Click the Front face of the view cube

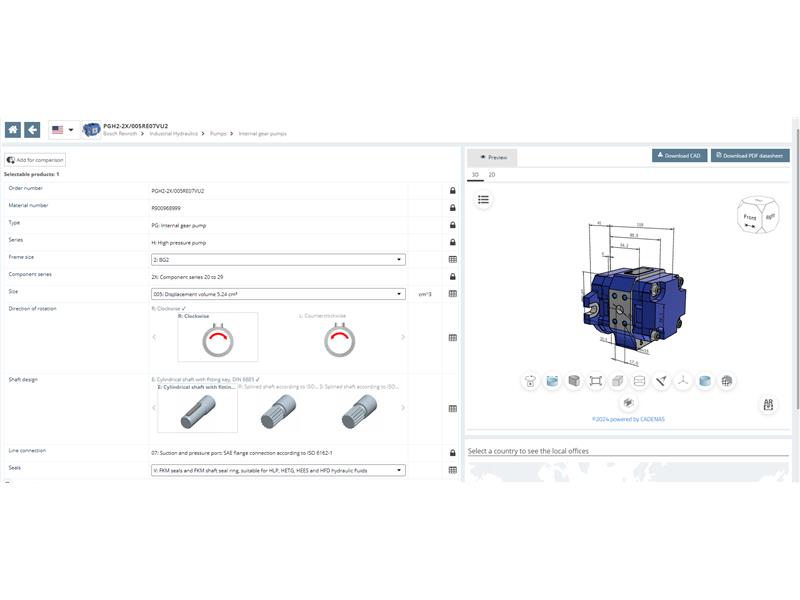click(x=749, y=218)
